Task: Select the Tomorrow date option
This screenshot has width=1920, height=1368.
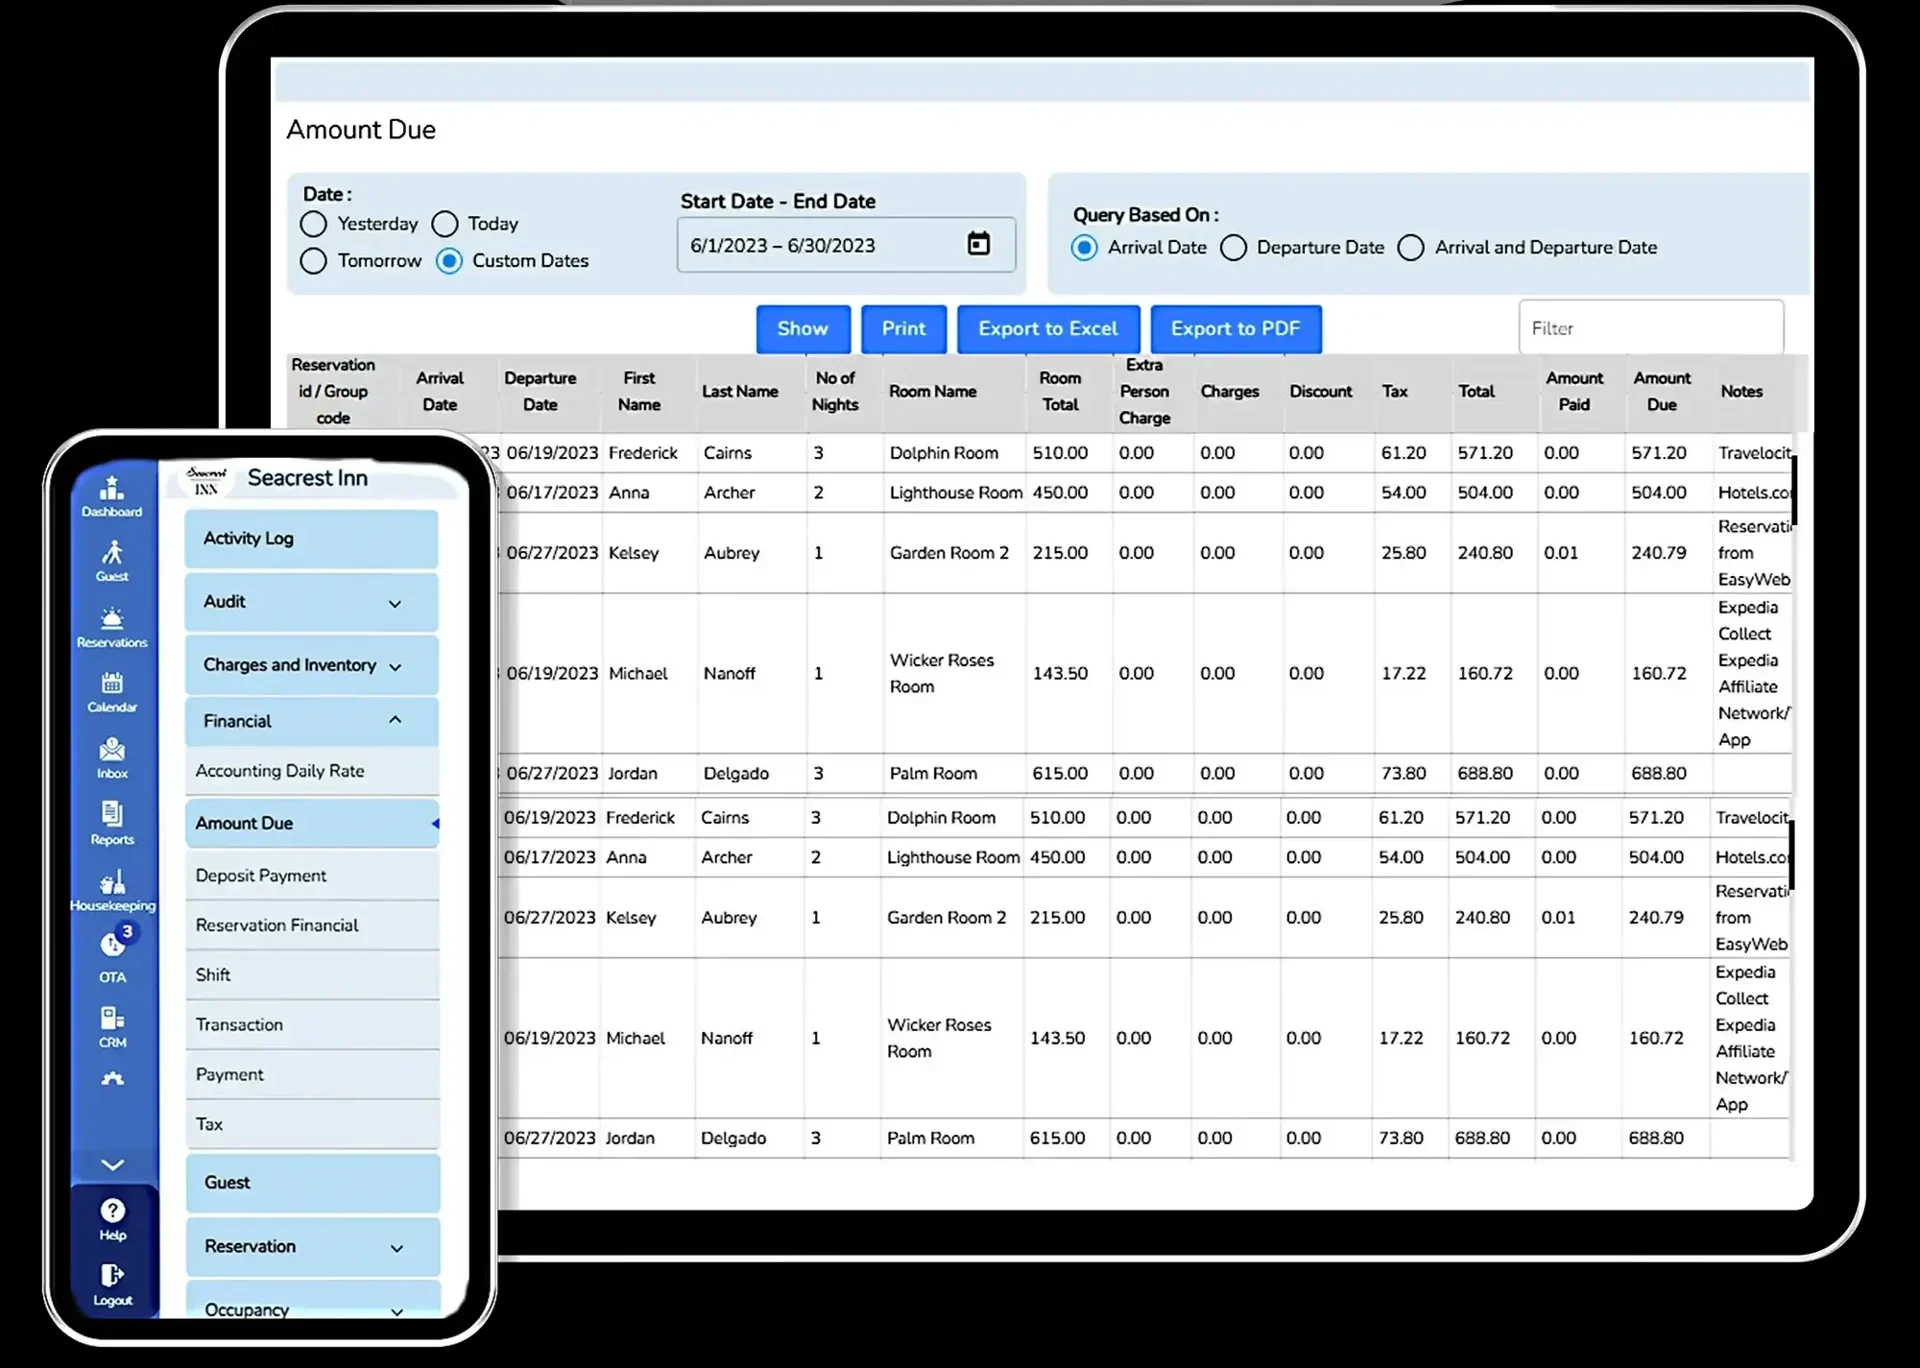Action: [313, 261]
